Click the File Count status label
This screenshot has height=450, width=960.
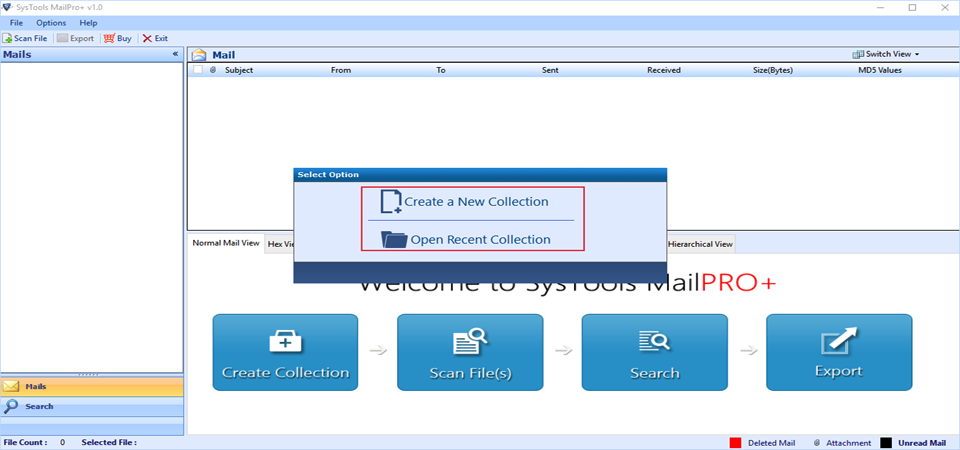click(x=26, y=442)
